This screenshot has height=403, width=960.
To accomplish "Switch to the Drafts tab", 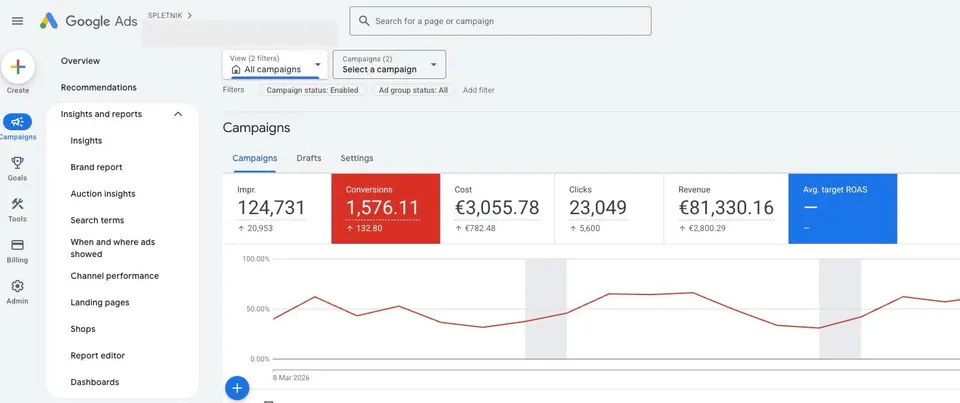I will click(309, 158).
